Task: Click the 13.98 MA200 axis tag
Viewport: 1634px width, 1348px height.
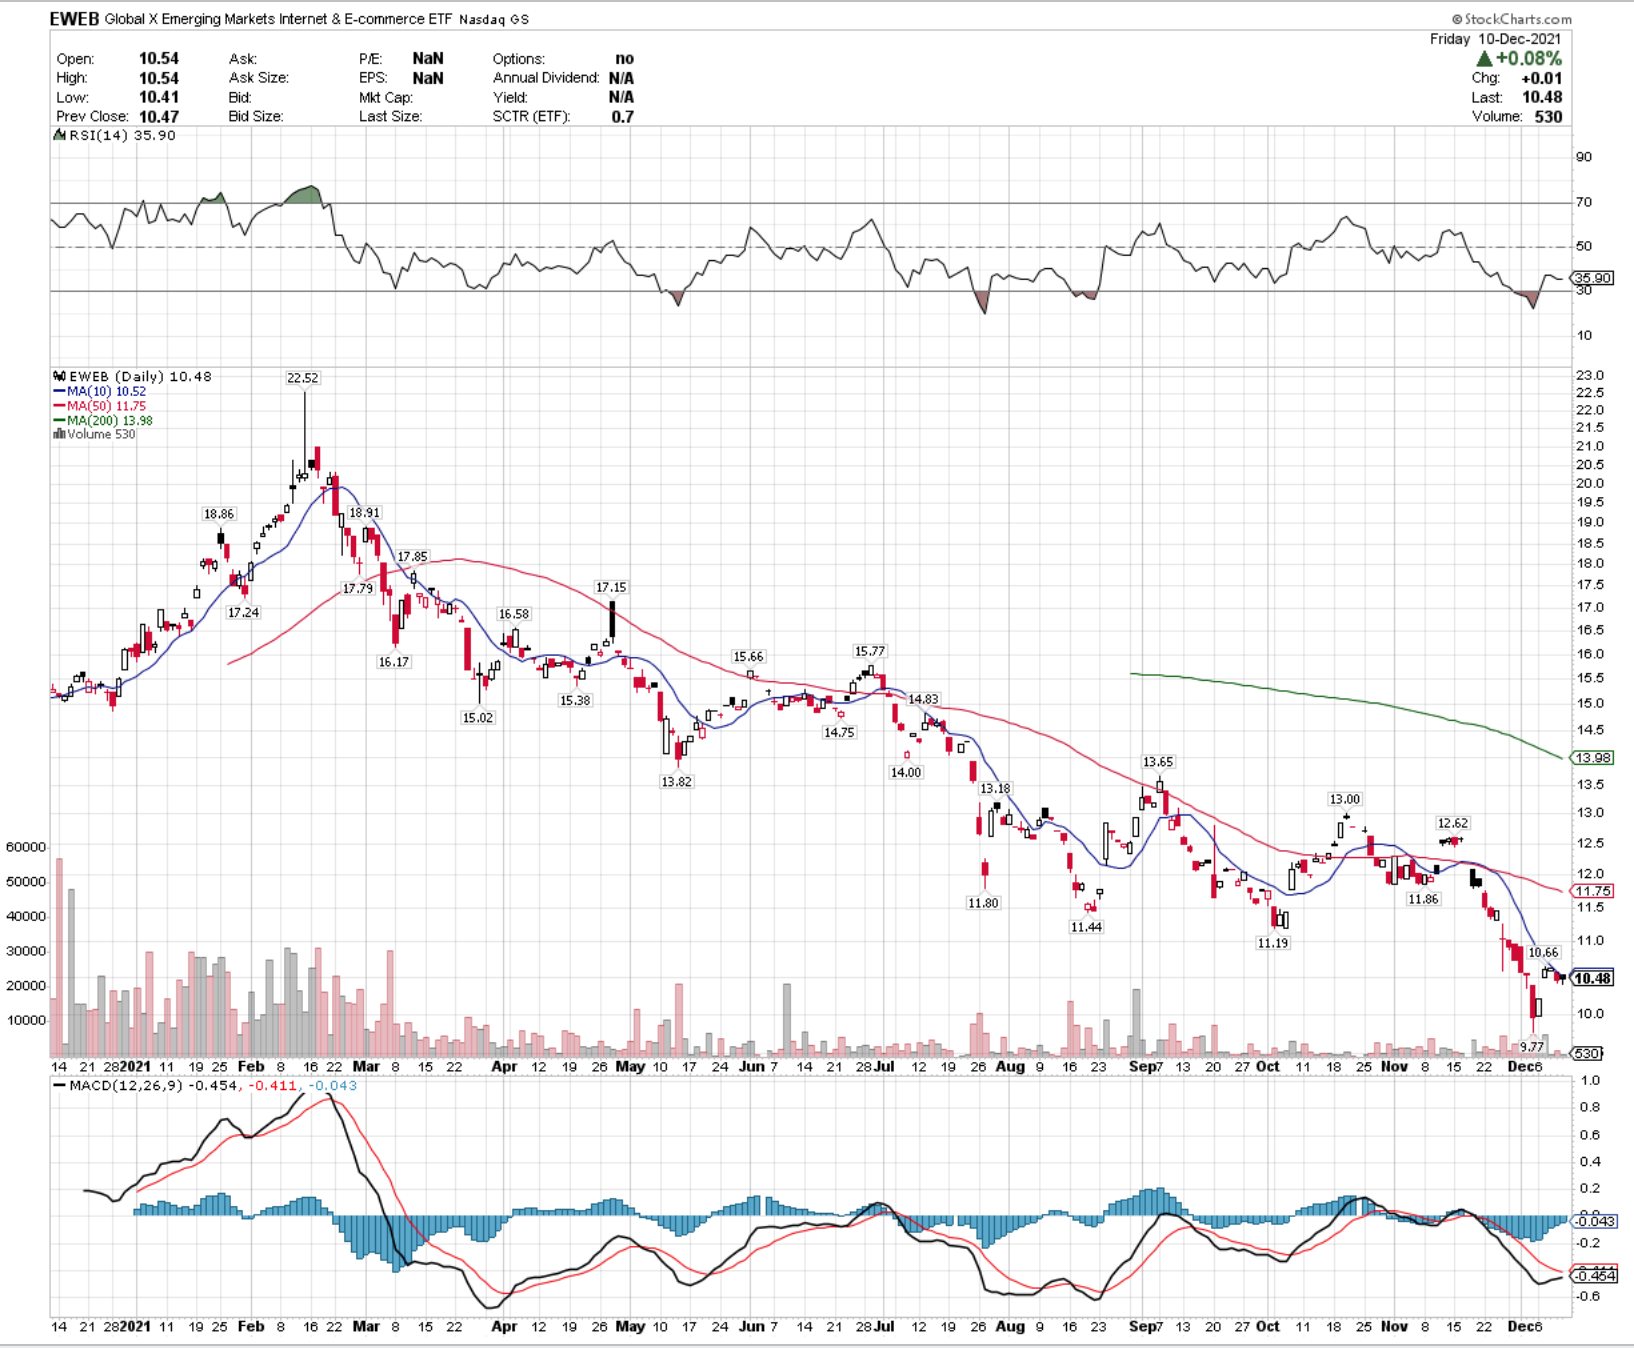Action: [1593, 758]
